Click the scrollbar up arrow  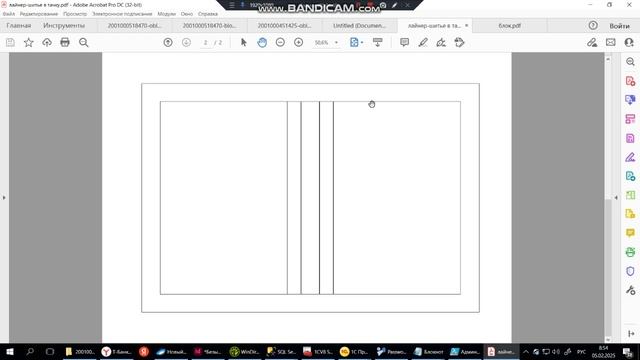point(608,59)
